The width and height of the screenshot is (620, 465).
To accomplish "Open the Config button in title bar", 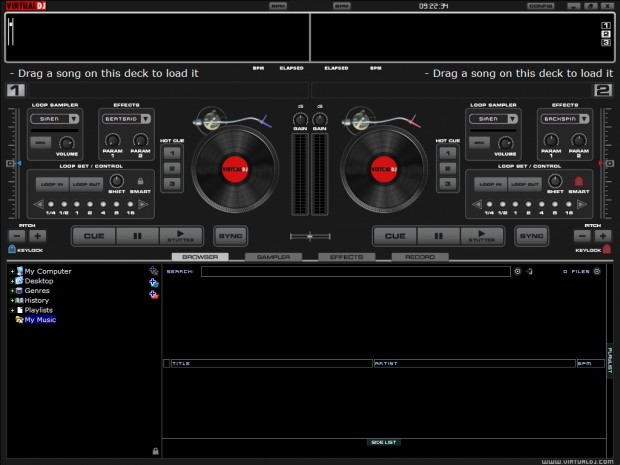I will point(541,6).
